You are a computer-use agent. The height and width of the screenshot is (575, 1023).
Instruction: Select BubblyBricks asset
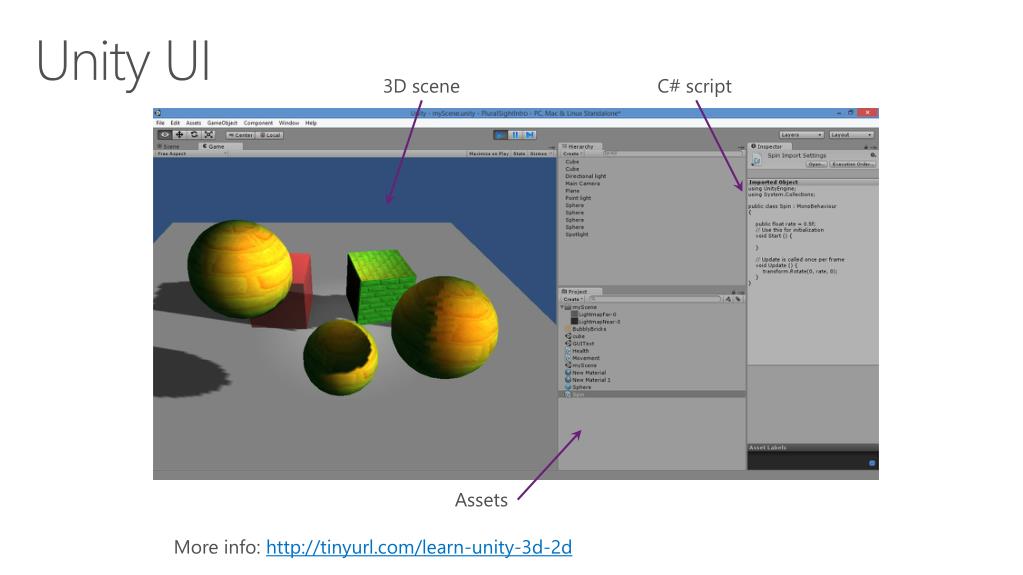(585, 329)
